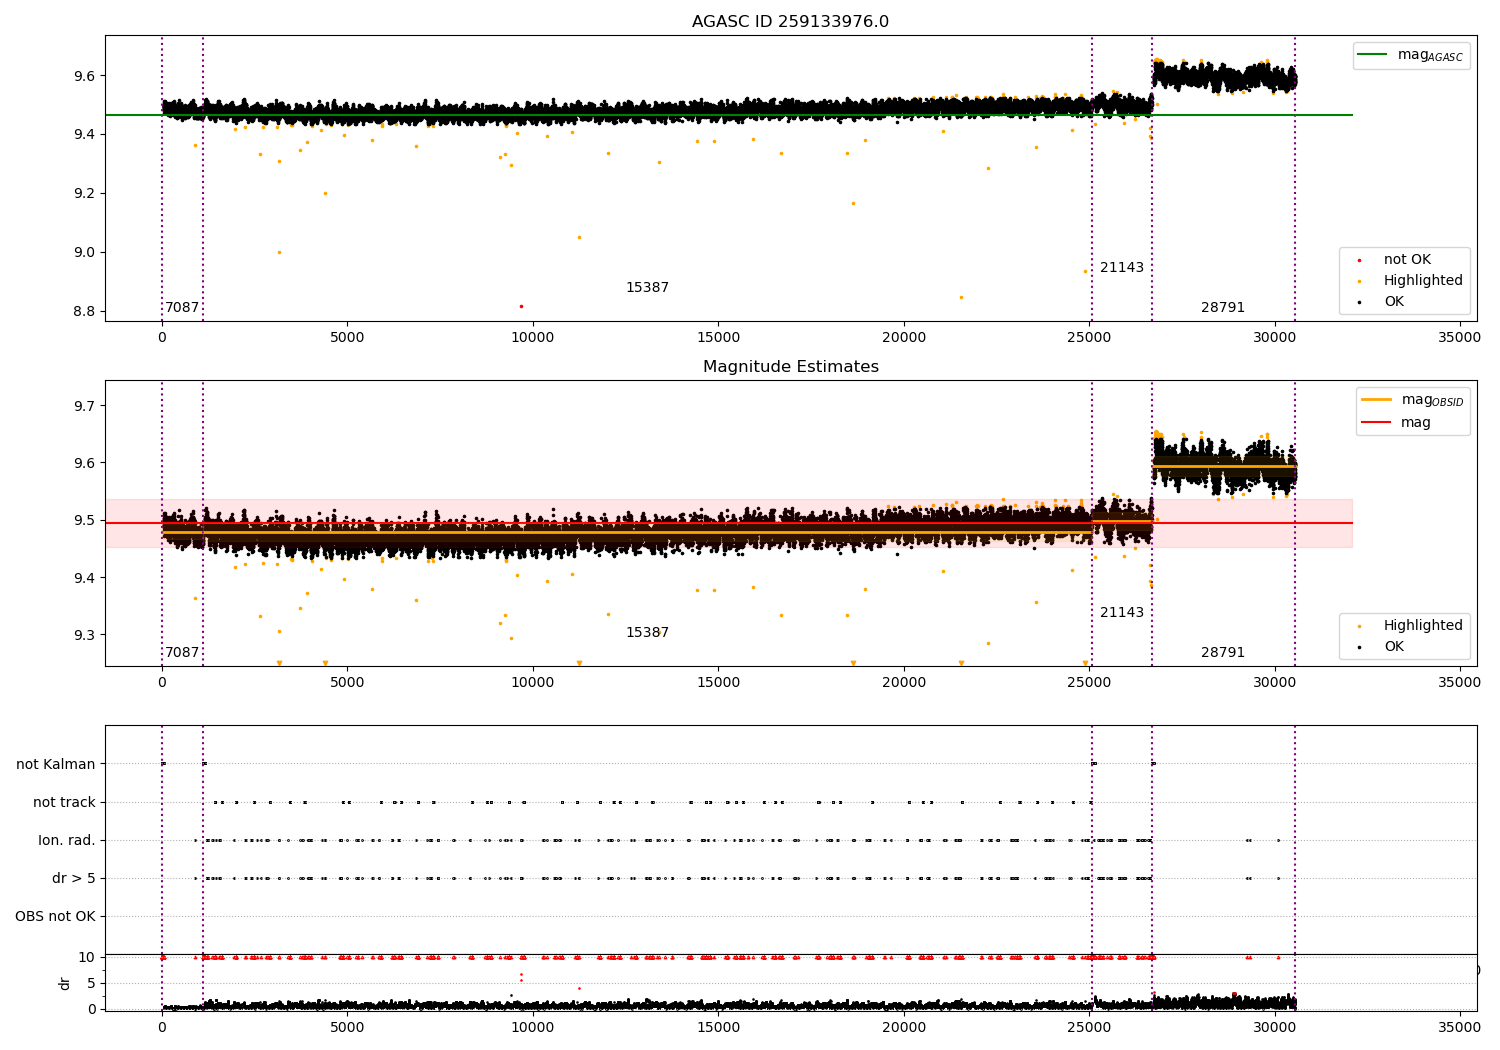Viewport: 1500px width, 1050px height.
Task: Click OBSID label 21143 in top plot
Action: (x=1122, y=268)
